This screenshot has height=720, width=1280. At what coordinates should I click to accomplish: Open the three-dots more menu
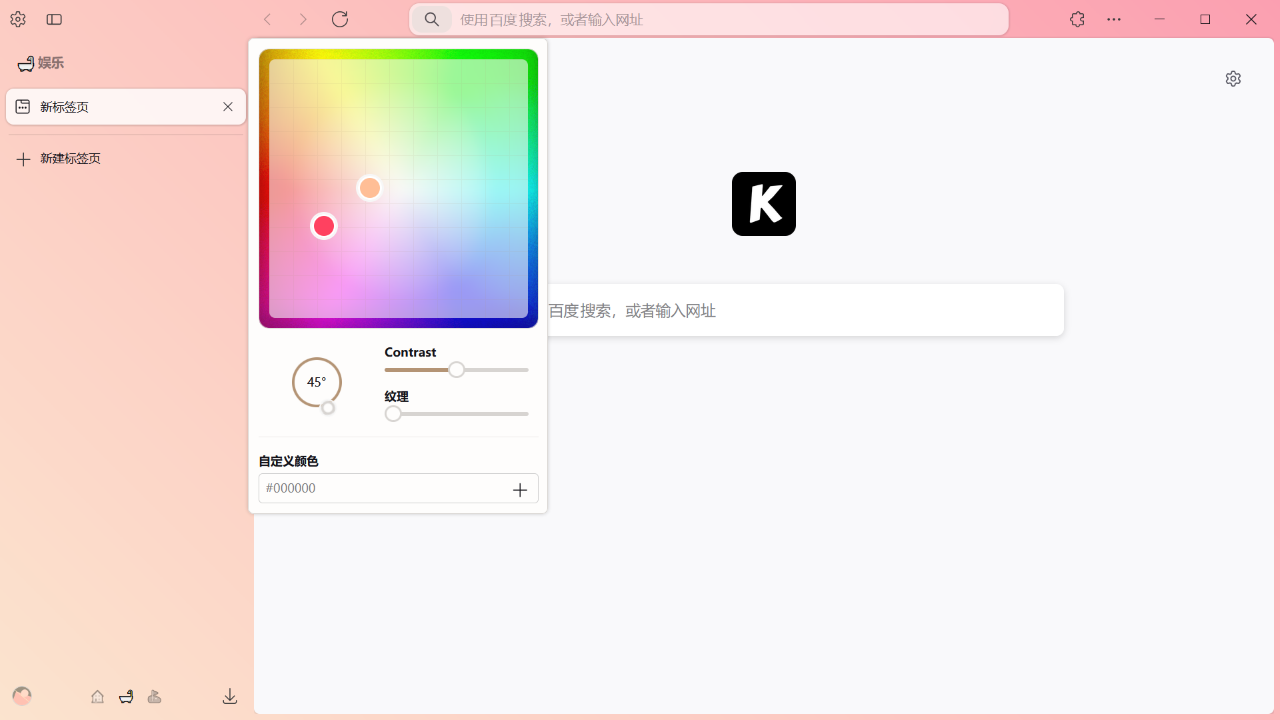(1114, 19)
